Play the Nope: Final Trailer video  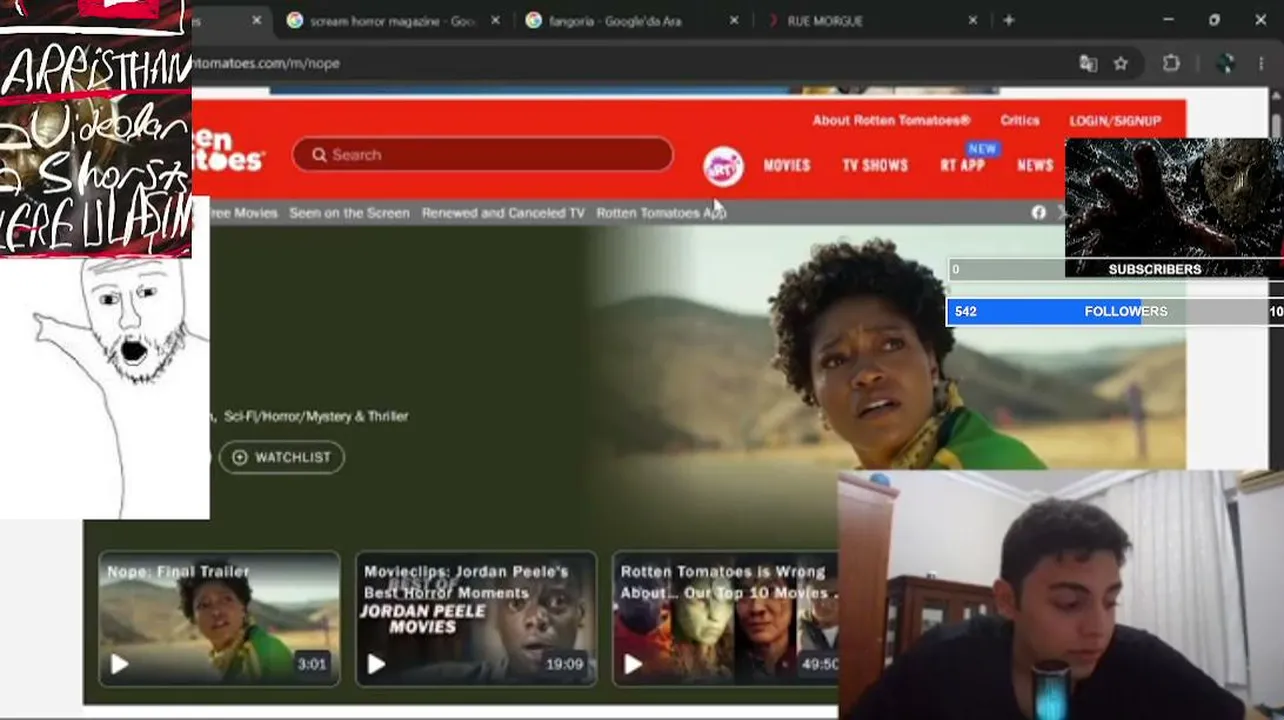[119, 663]
